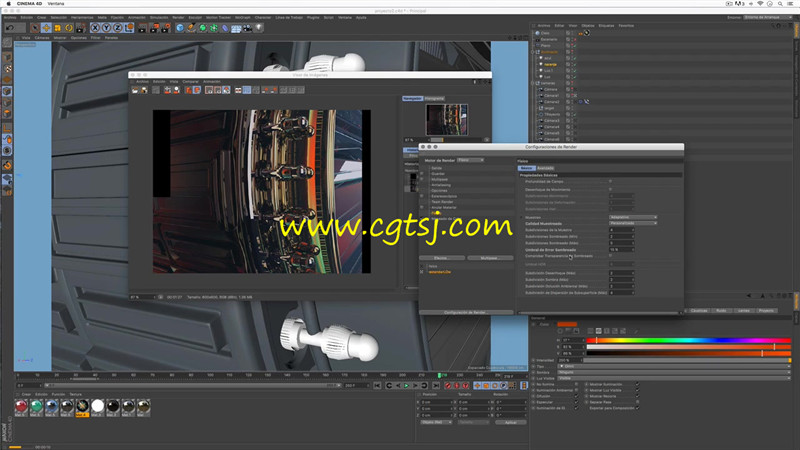Open the Render menu in main menu bar
This screenshot has width=800, height=450.
(x=178, y=17)
